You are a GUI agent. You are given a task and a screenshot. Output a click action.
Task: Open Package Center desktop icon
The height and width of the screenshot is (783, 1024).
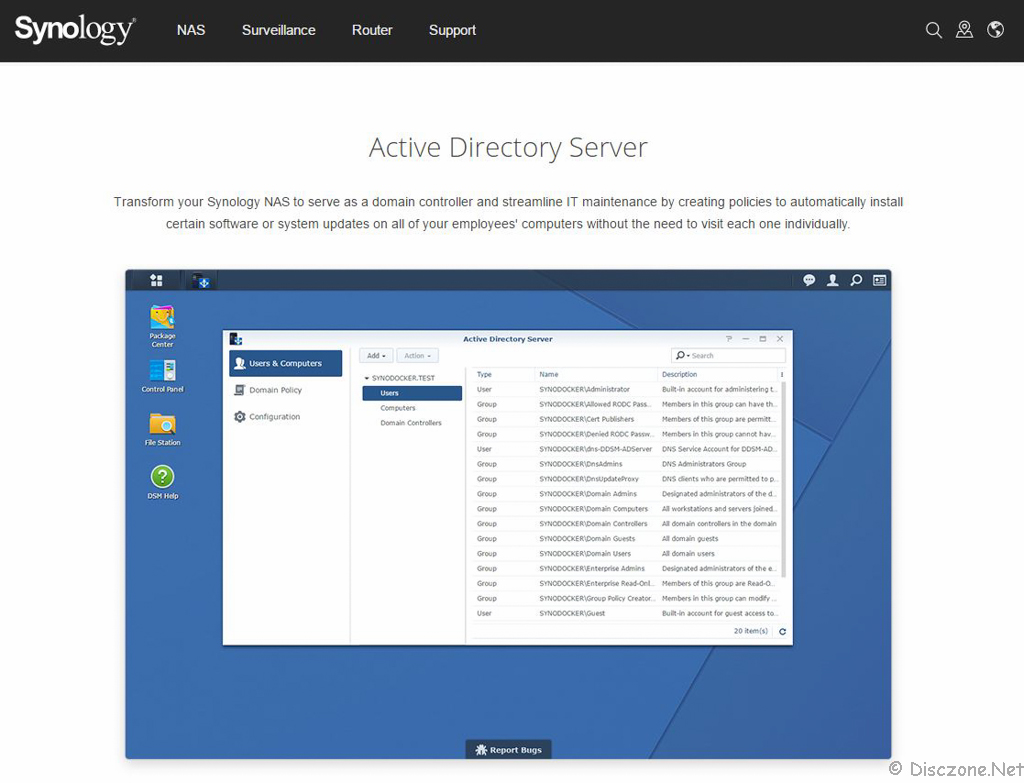pyautogui.click(x=163, y=326)
